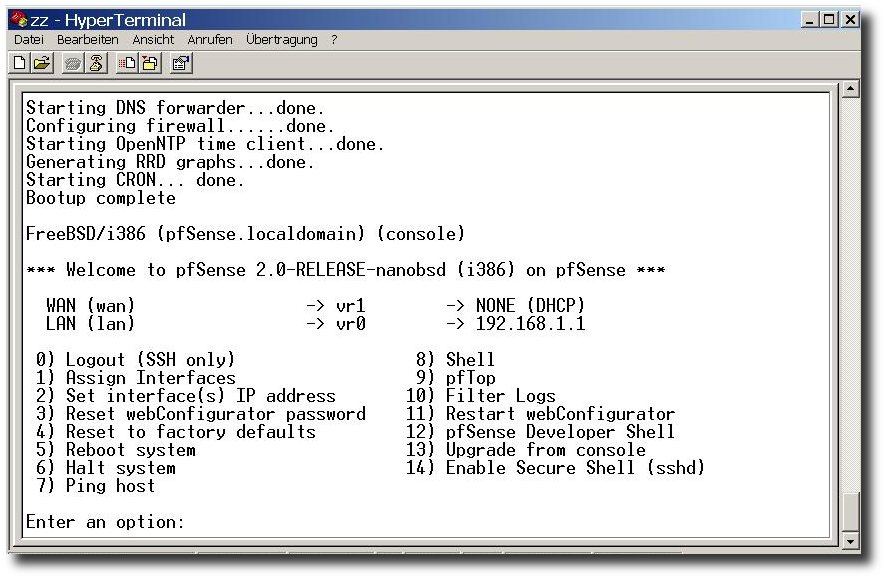Click the '192.168.1.1' IP address
886x579 pixels.
(530, 324)
